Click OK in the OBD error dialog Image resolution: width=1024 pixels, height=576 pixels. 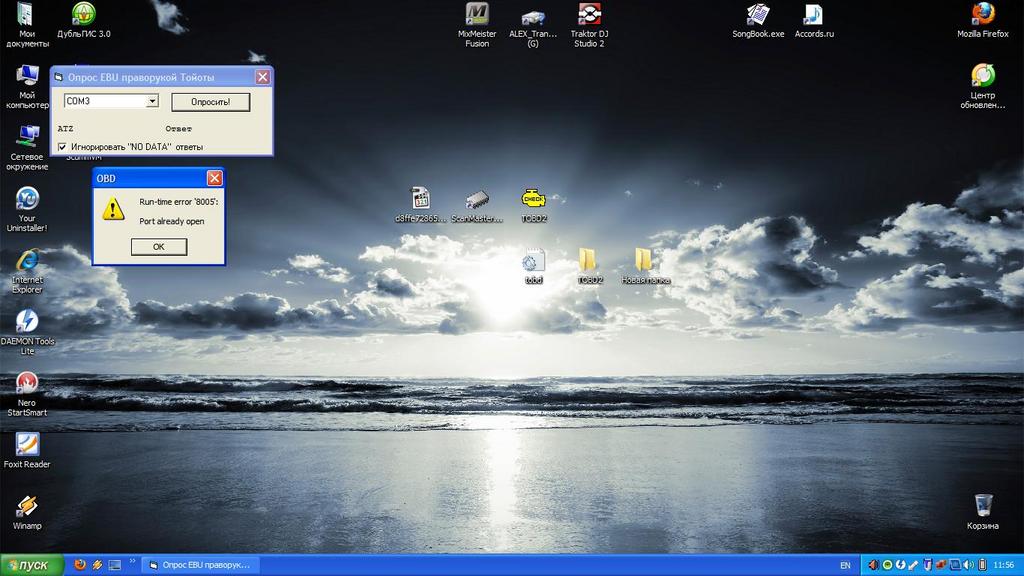(158, 246)
